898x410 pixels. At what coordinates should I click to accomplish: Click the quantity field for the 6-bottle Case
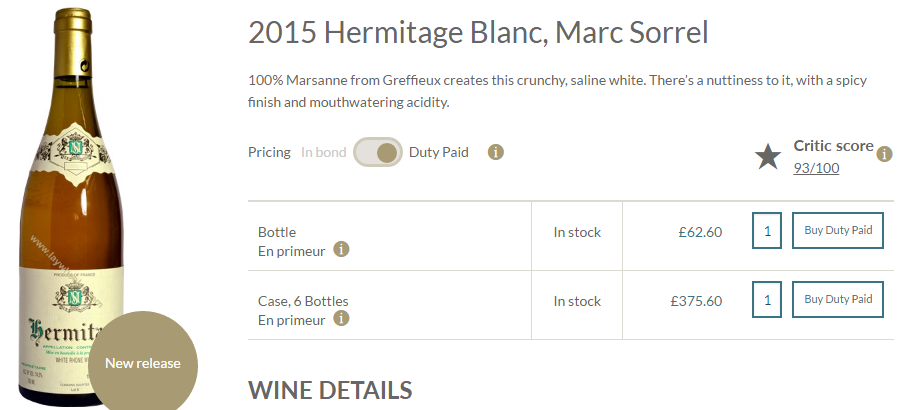[x=767, y=299]
